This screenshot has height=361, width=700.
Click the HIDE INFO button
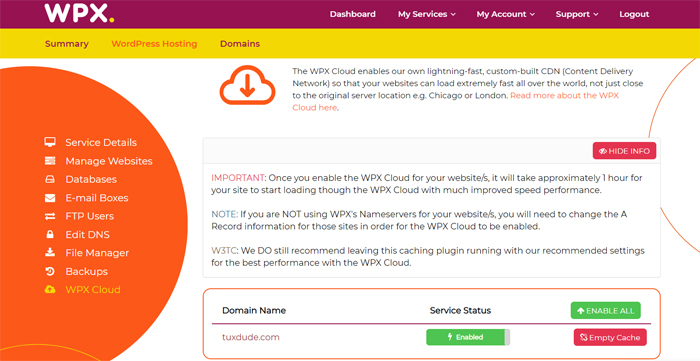[x=624, y=151]
